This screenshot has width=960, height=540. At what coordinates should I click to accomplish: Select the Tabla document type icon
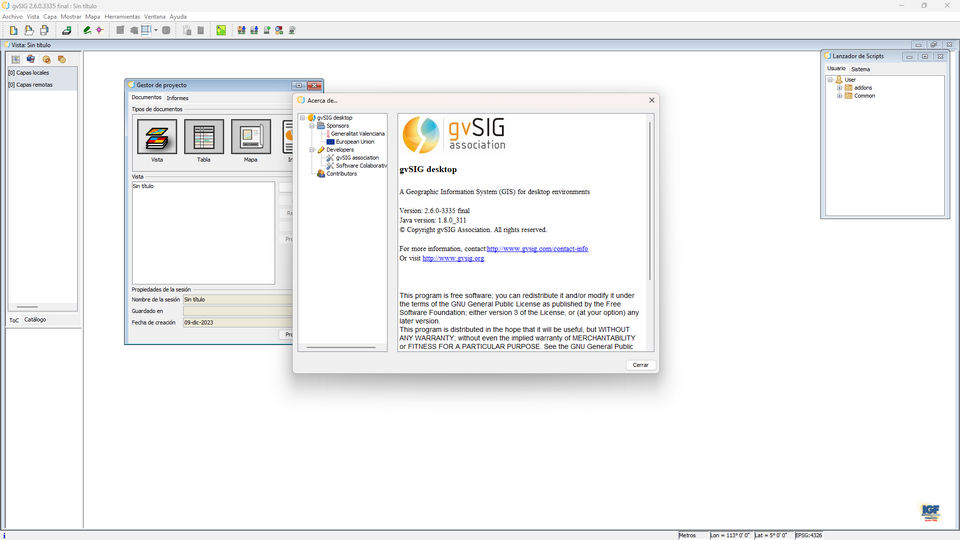(204, 137)
